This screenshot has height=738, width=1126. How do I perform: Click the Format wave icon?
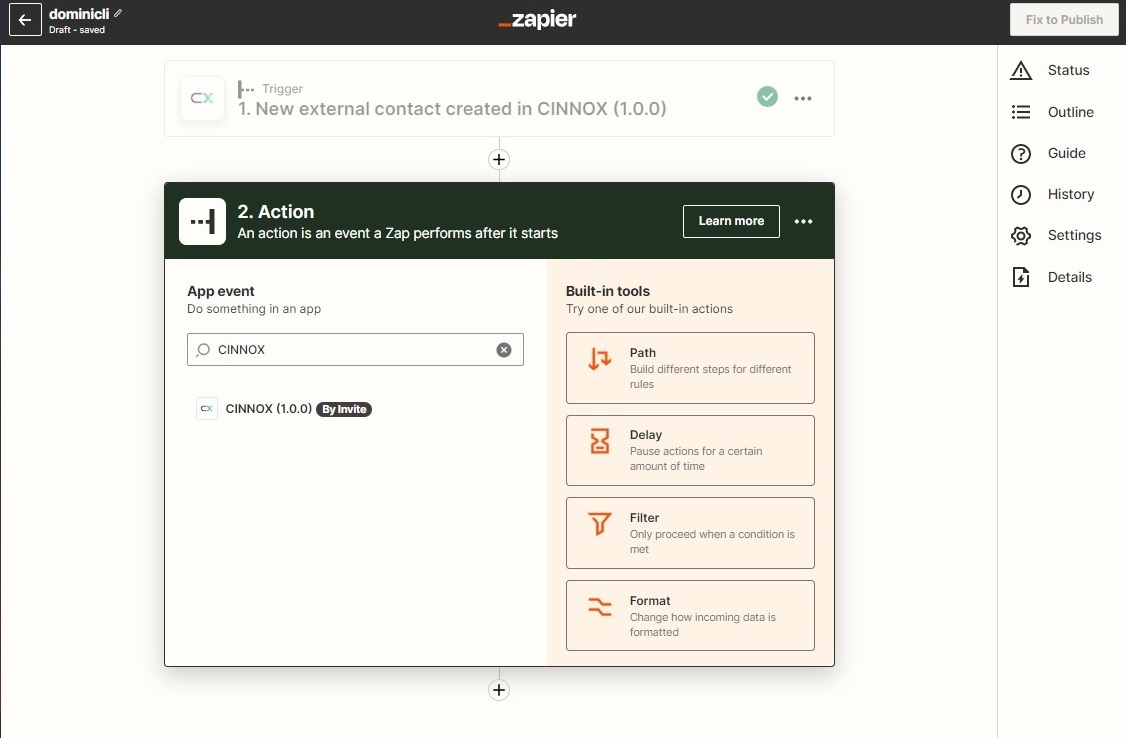600,607
